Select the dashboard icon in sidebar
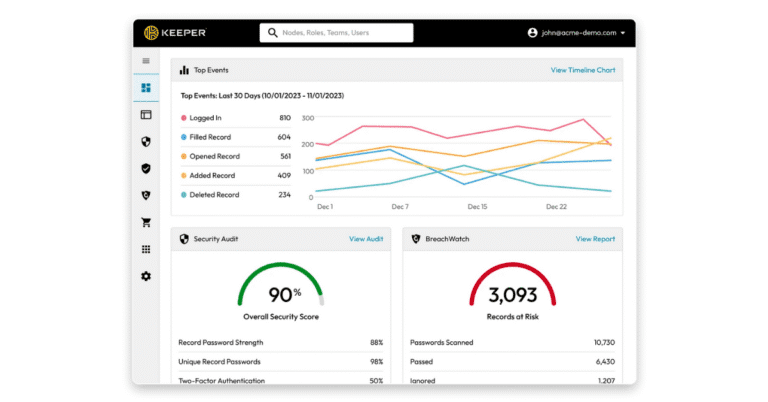Image resolution: width=768 pixels, height=402 pixels. click(x=146, y=88)
